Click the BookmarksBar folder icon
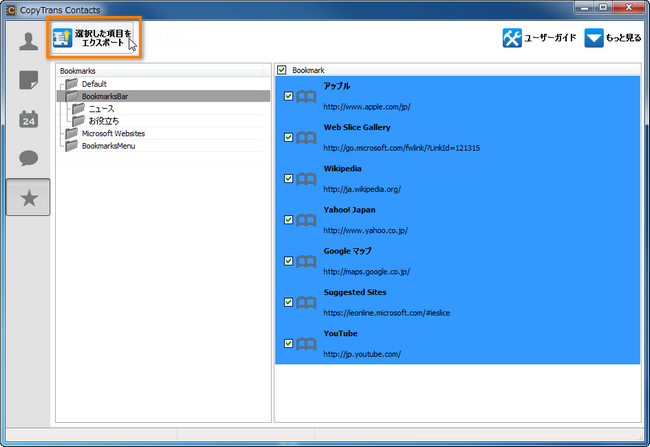This screenshot has height=447, width=650. pos(72,96)
